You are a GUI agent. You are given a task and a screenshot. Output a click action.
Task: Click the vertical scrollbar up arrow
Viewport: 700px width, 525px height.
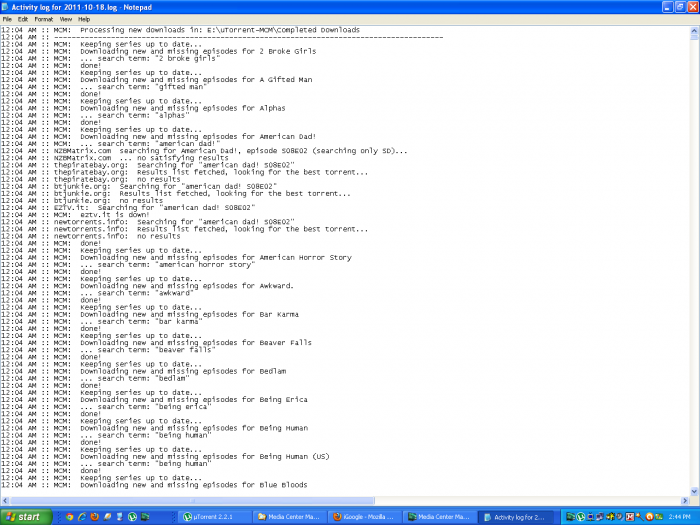[x=694, y=30]
